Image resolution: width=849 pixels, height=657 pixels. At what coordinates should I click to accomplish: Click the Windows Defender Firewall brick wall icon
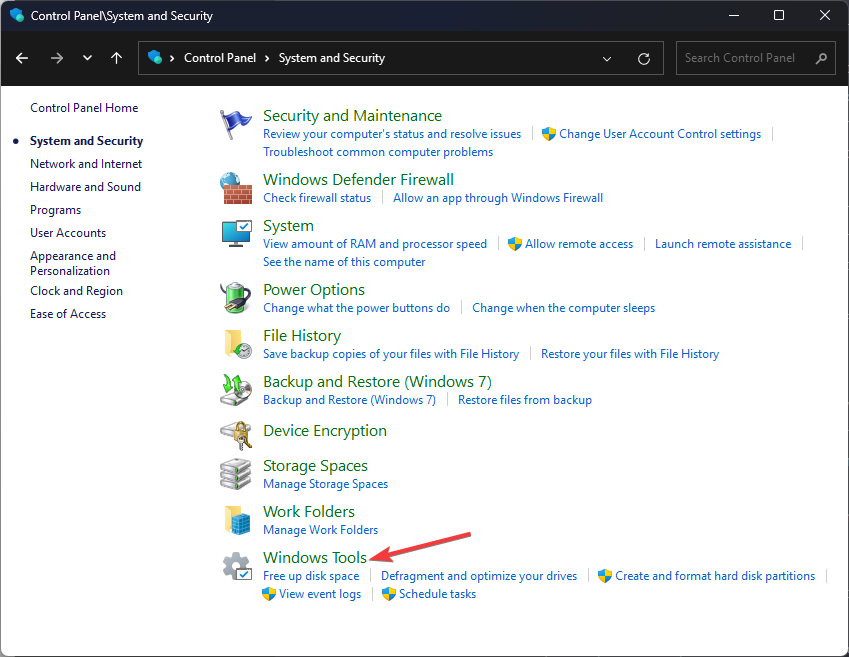tap(236, 188)
